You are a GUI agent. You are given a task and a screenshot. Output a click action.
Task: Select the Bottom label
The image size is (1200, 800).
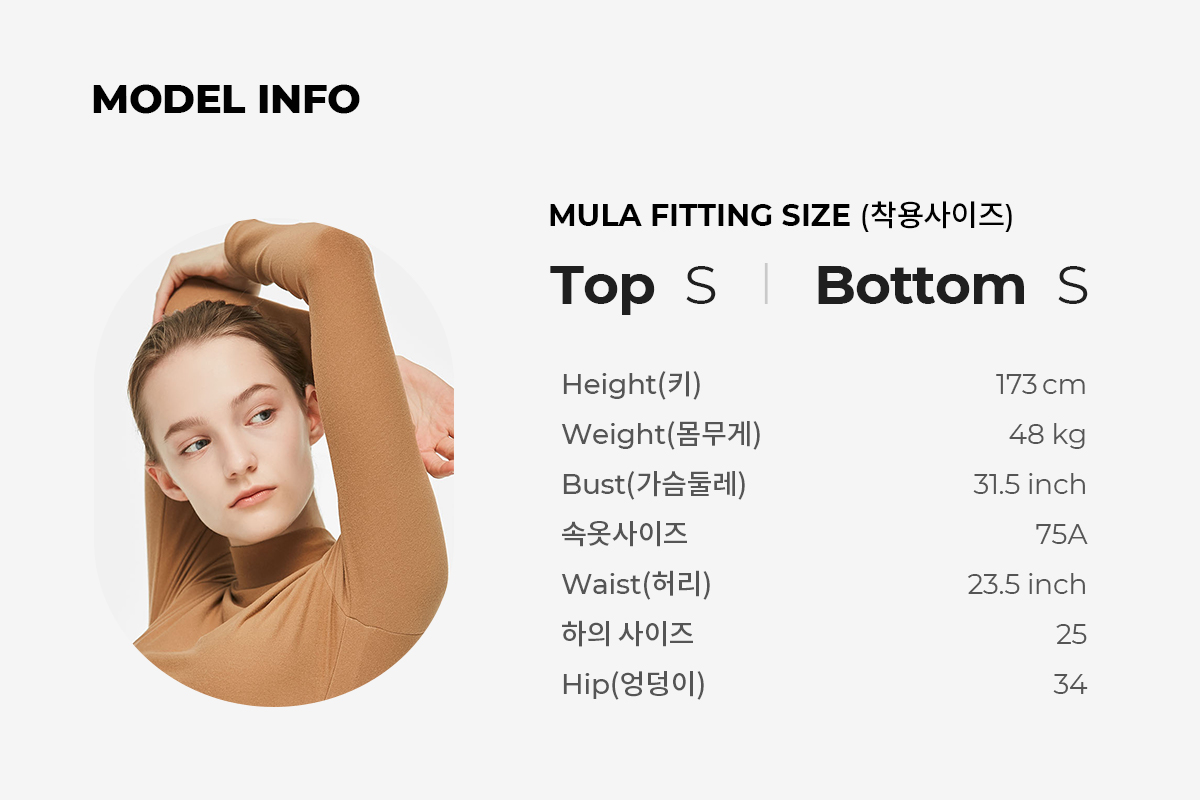click(920, 286)
